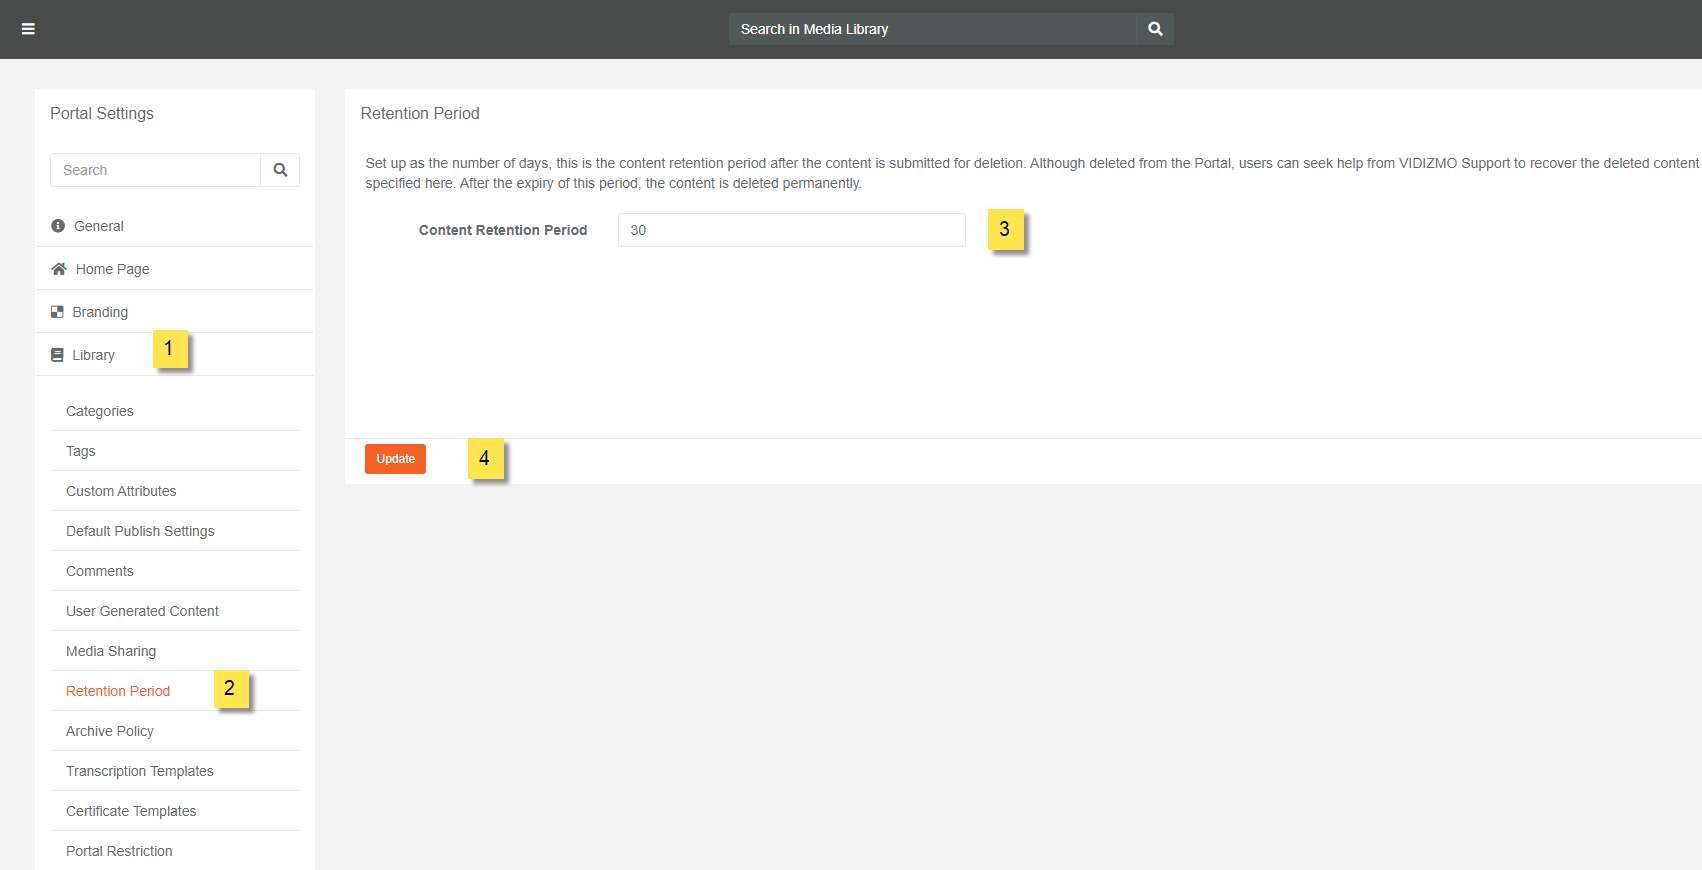Open Transcription Templates settings
The height and width of the screenshot is (870, 1702).
click(140, 771)
